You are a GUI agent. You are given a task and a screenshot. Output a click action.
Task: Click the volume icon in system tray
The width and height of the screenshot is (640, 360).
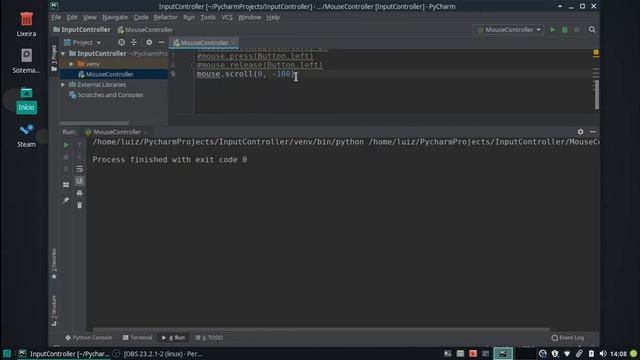click(603, 353)
